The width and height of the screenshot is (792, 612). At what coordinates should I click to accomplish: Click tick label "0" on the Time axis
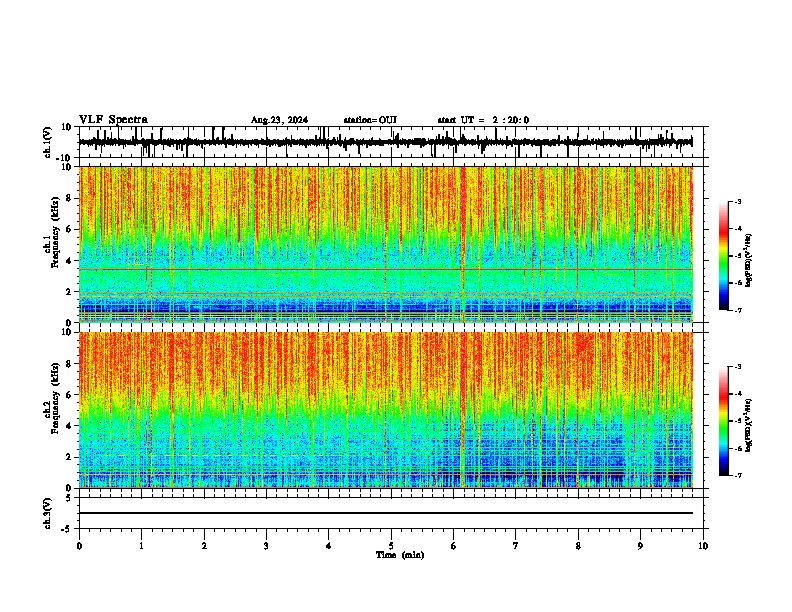point(79,546)
